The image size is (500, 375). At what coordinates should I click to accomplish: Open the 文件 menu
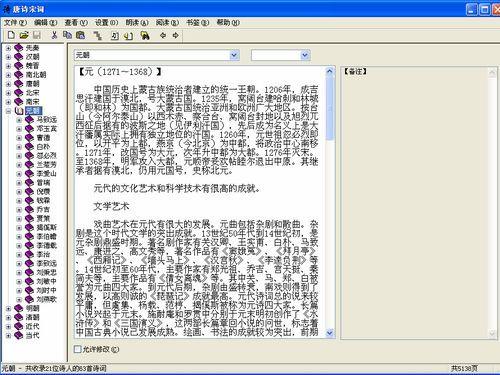[15, 23]
